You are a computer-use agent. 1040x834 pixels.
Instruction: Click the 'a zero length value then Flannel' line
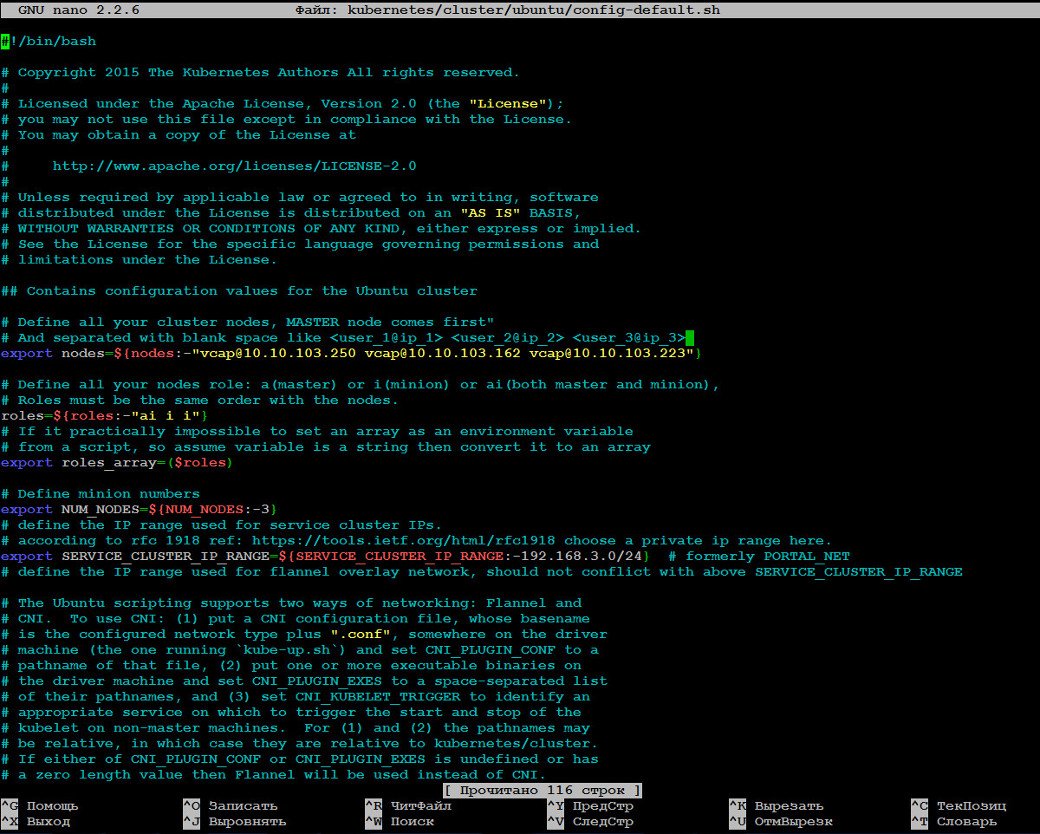(x=273, y=774)
